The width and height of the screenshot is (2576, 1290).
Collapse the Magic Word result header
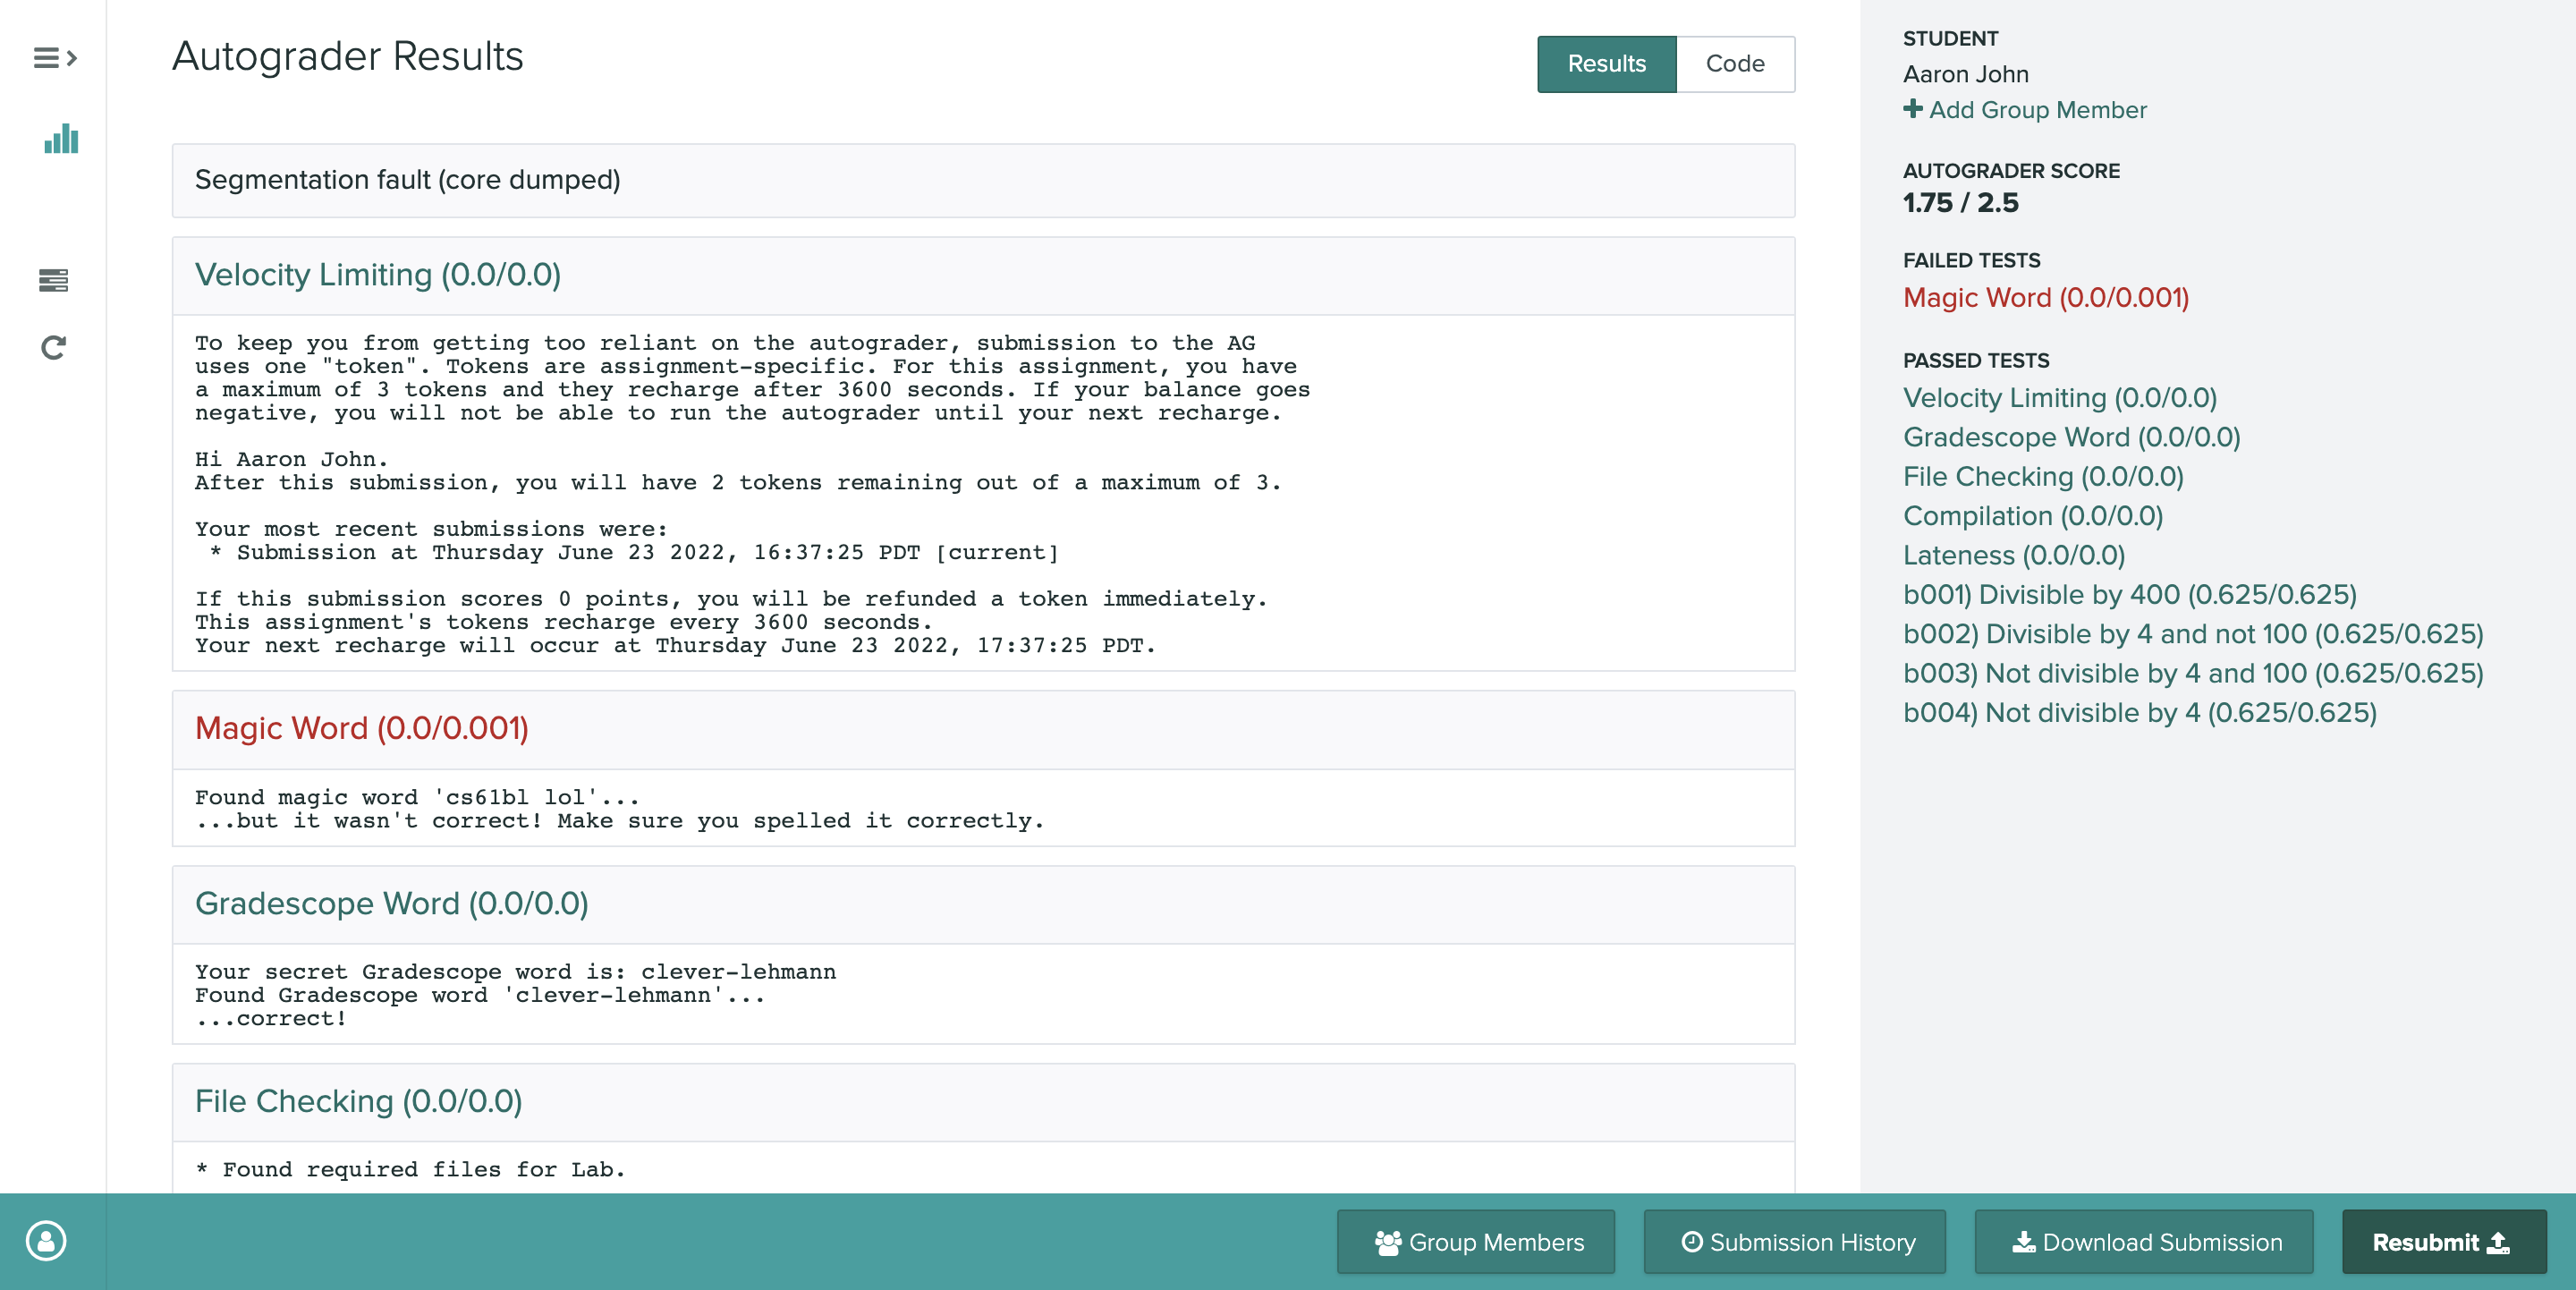tap(362, 729)
